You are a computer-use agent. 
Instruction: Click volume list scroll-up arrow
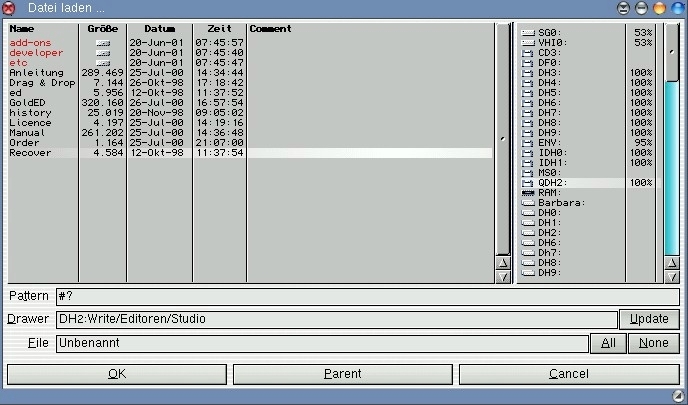point(672,263)
